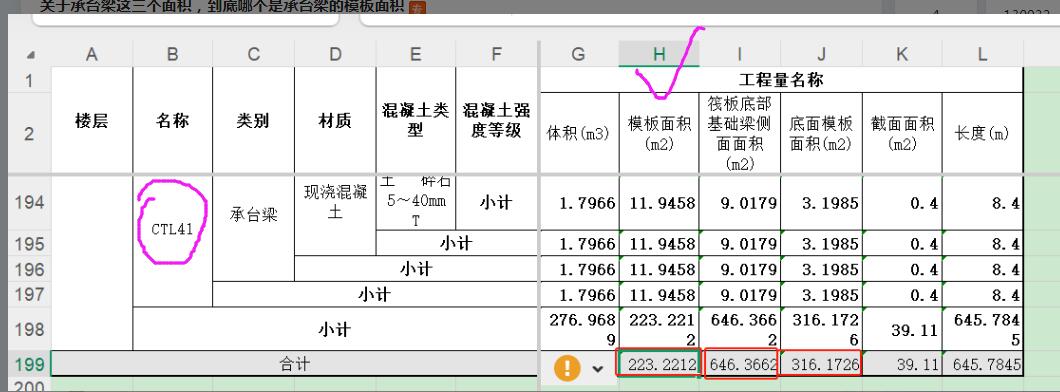1060x392 pixels.
Task: Click the 底面模板面积(m2) header cell
Action: [821, 133]
